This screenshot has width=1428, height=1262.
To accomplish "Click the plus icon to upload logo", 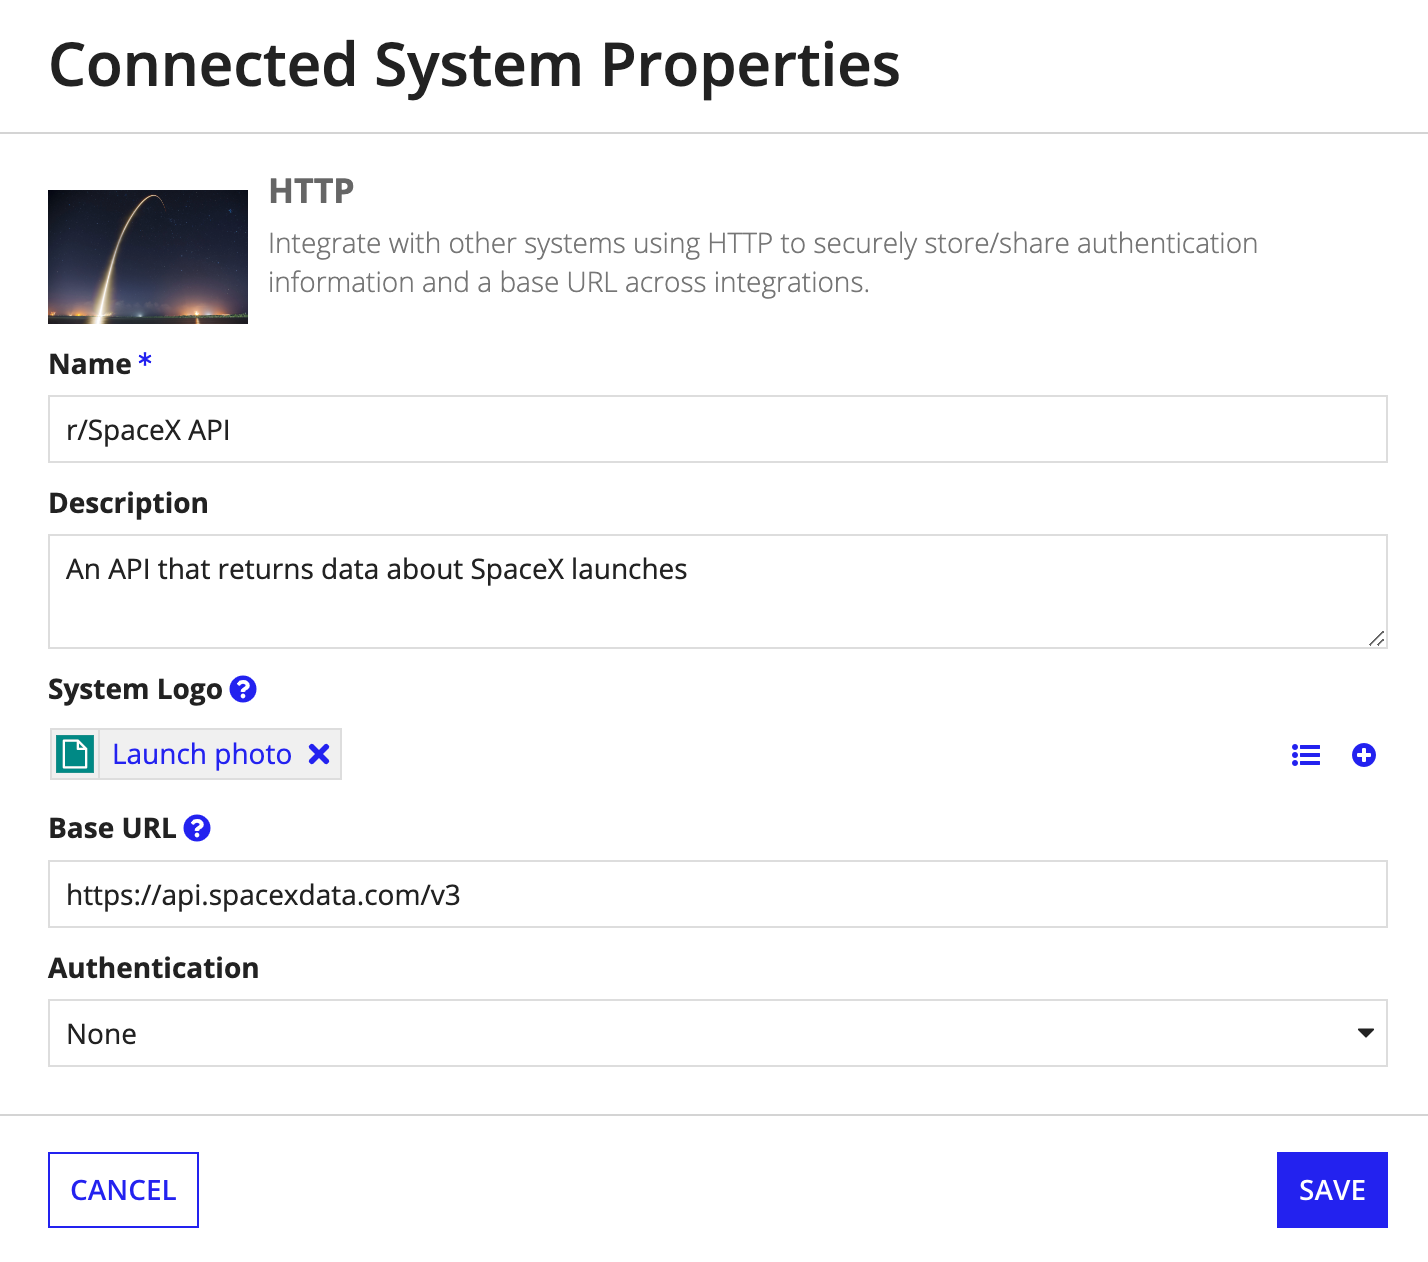I will coord(1364,755).
